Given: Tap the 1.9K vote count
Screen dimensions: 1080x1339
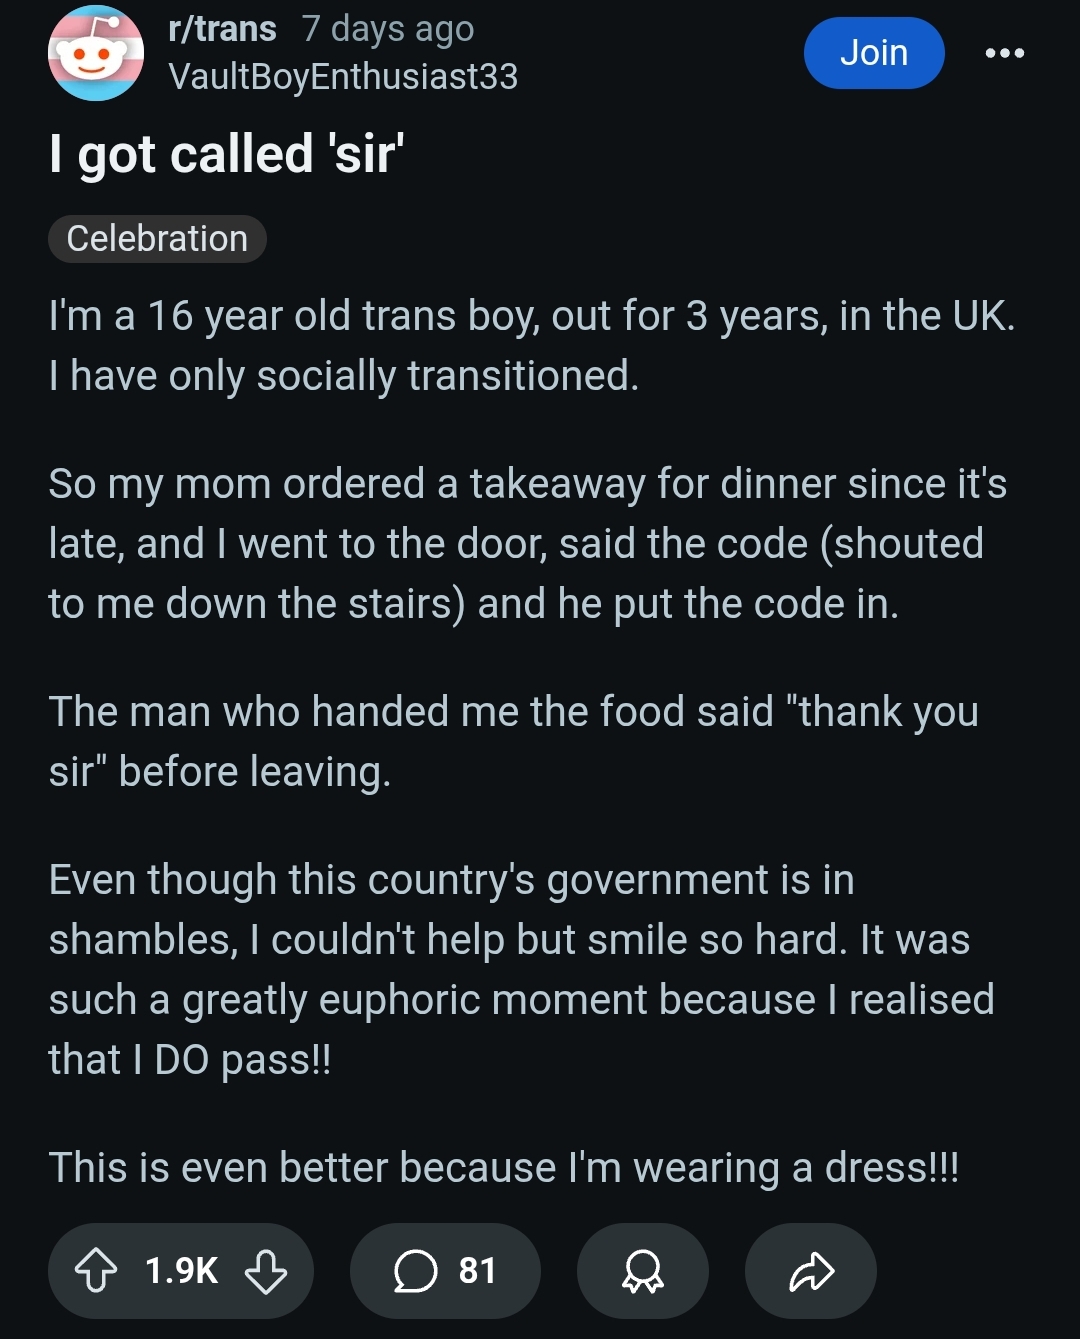Looking at the screenshot, I should click(181, 1271).
